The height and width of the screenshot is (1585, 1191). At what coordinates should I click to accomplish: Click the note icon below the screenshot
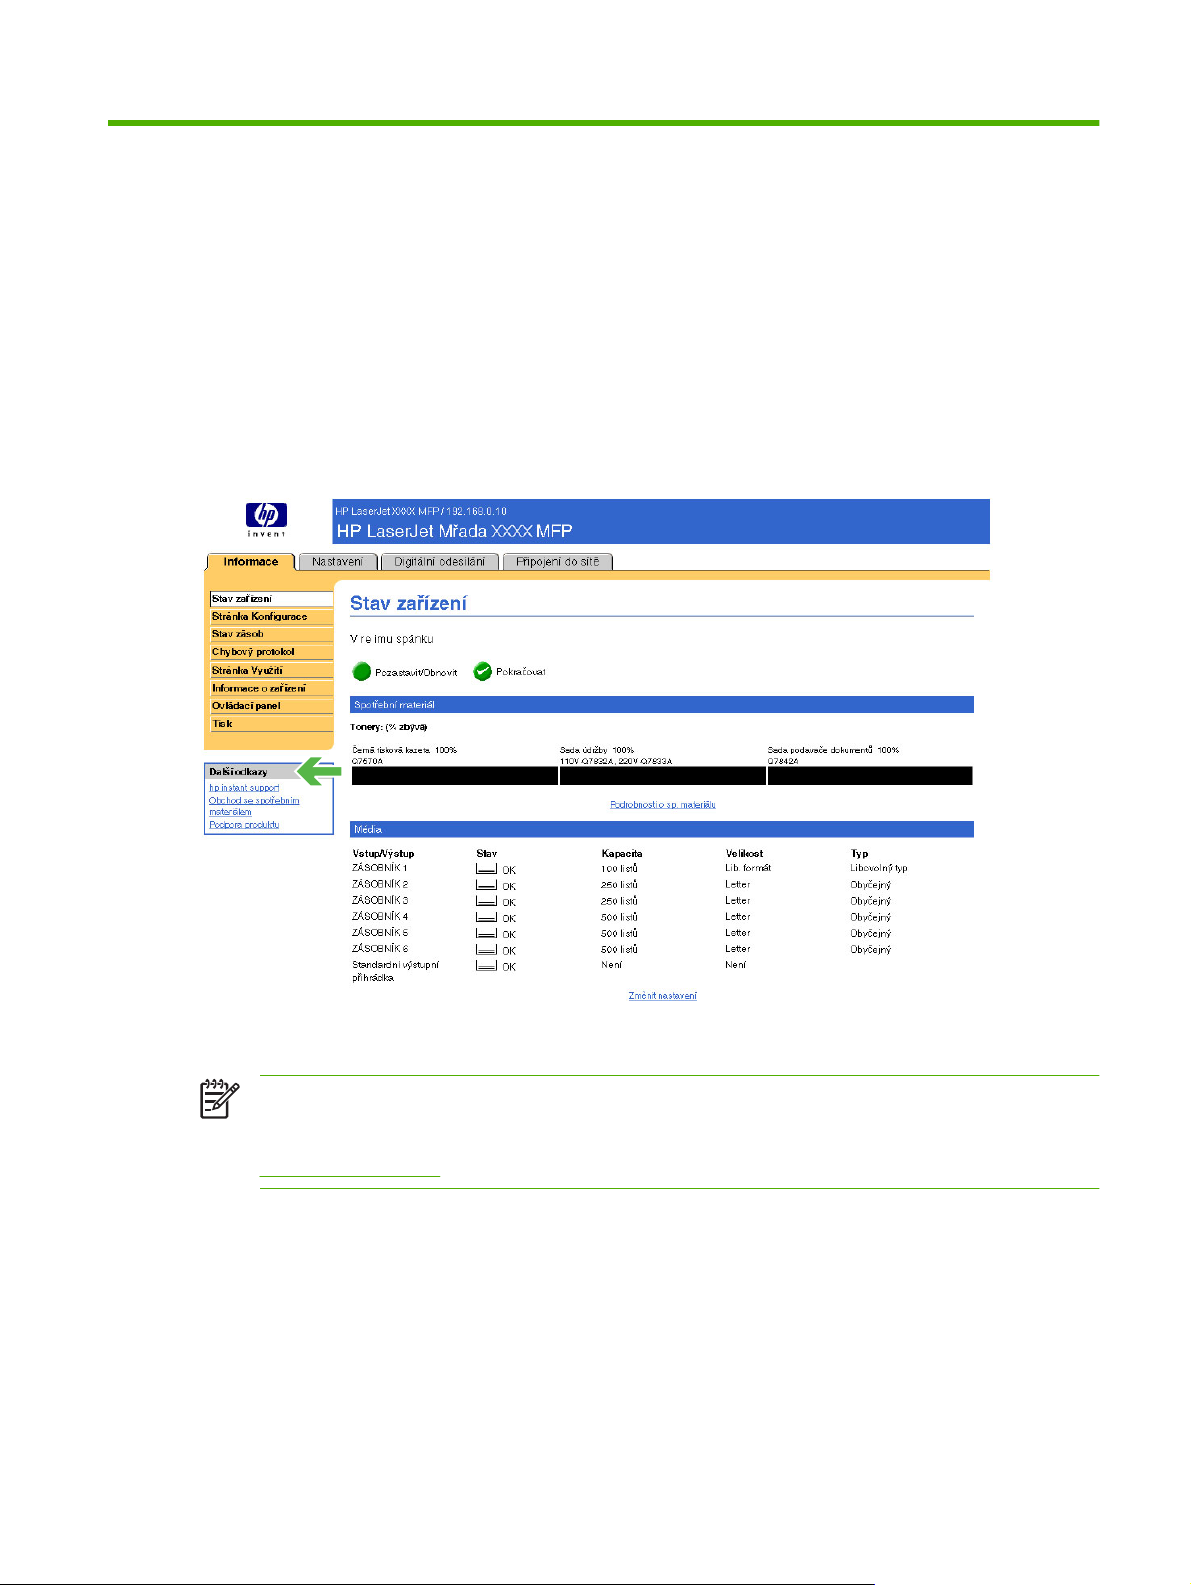(x=220, y=1099)
